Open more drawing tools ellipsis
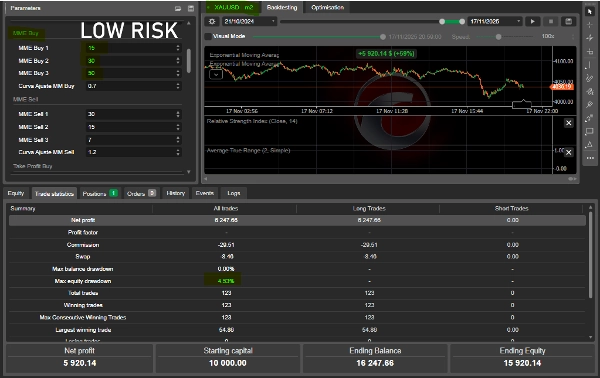 coord(590,158)
